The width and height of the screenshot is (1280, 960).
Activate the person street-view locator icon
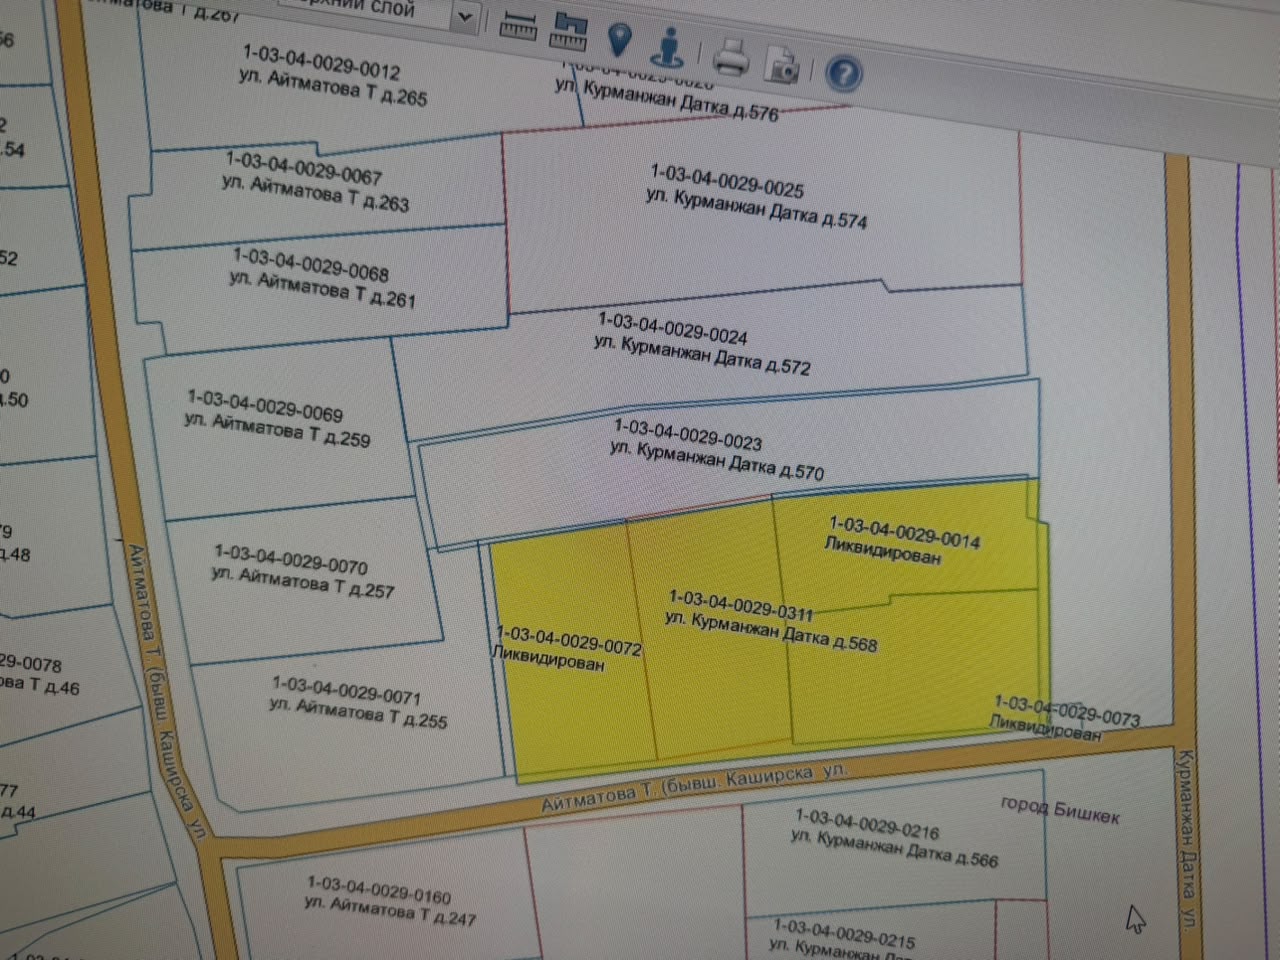coord(666,47)
